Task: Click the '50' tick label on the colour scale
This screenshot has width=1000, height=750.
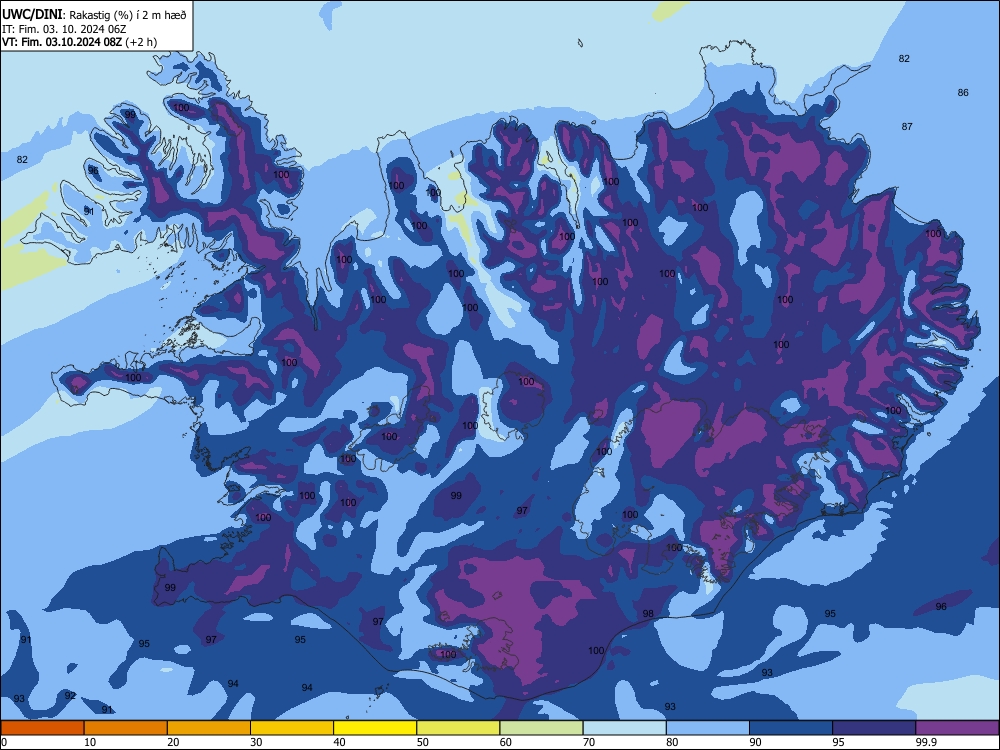Action: [x=423, y=742]
